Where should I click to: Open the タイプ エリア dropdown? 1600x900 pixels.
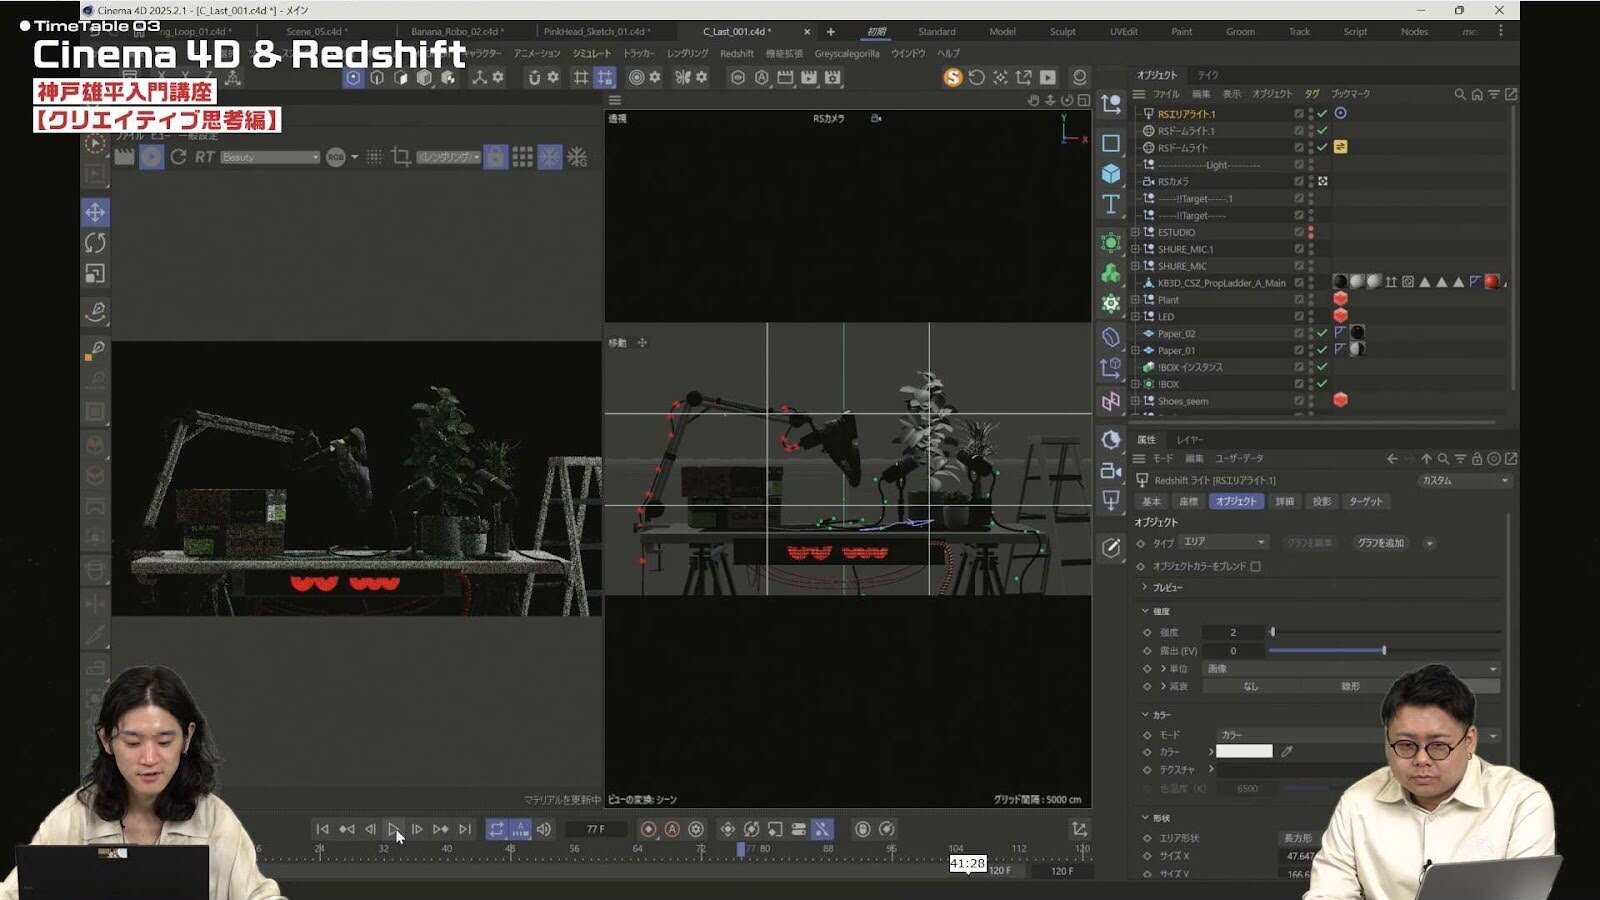[1224, 542]
